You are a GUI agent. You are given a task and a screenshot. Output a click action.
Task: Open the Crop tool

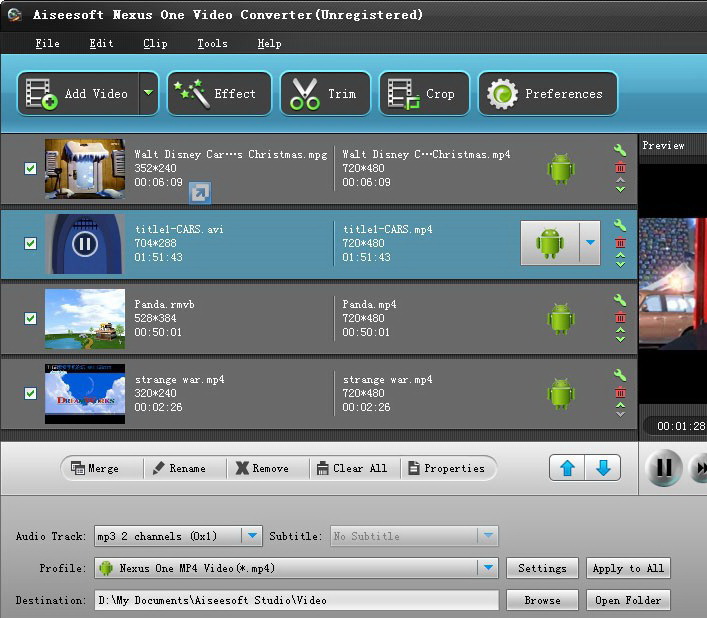[x=424, y=93]
